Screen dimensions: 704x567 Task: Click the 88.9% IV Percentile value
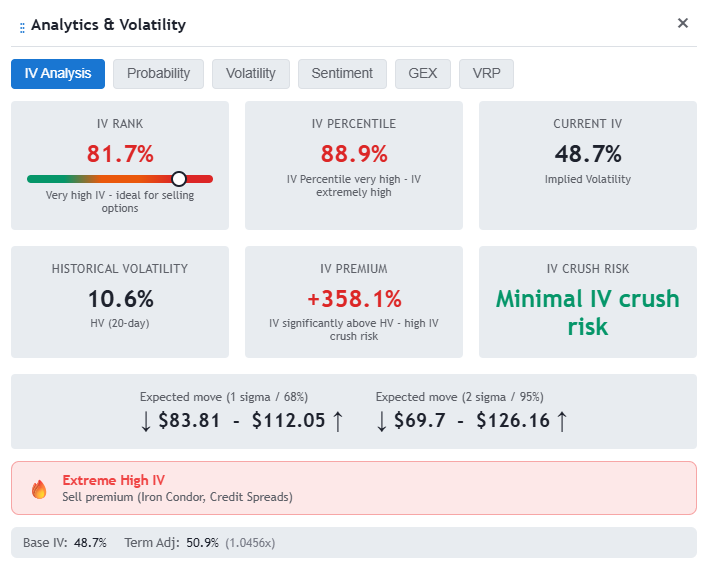pos(354,154)
